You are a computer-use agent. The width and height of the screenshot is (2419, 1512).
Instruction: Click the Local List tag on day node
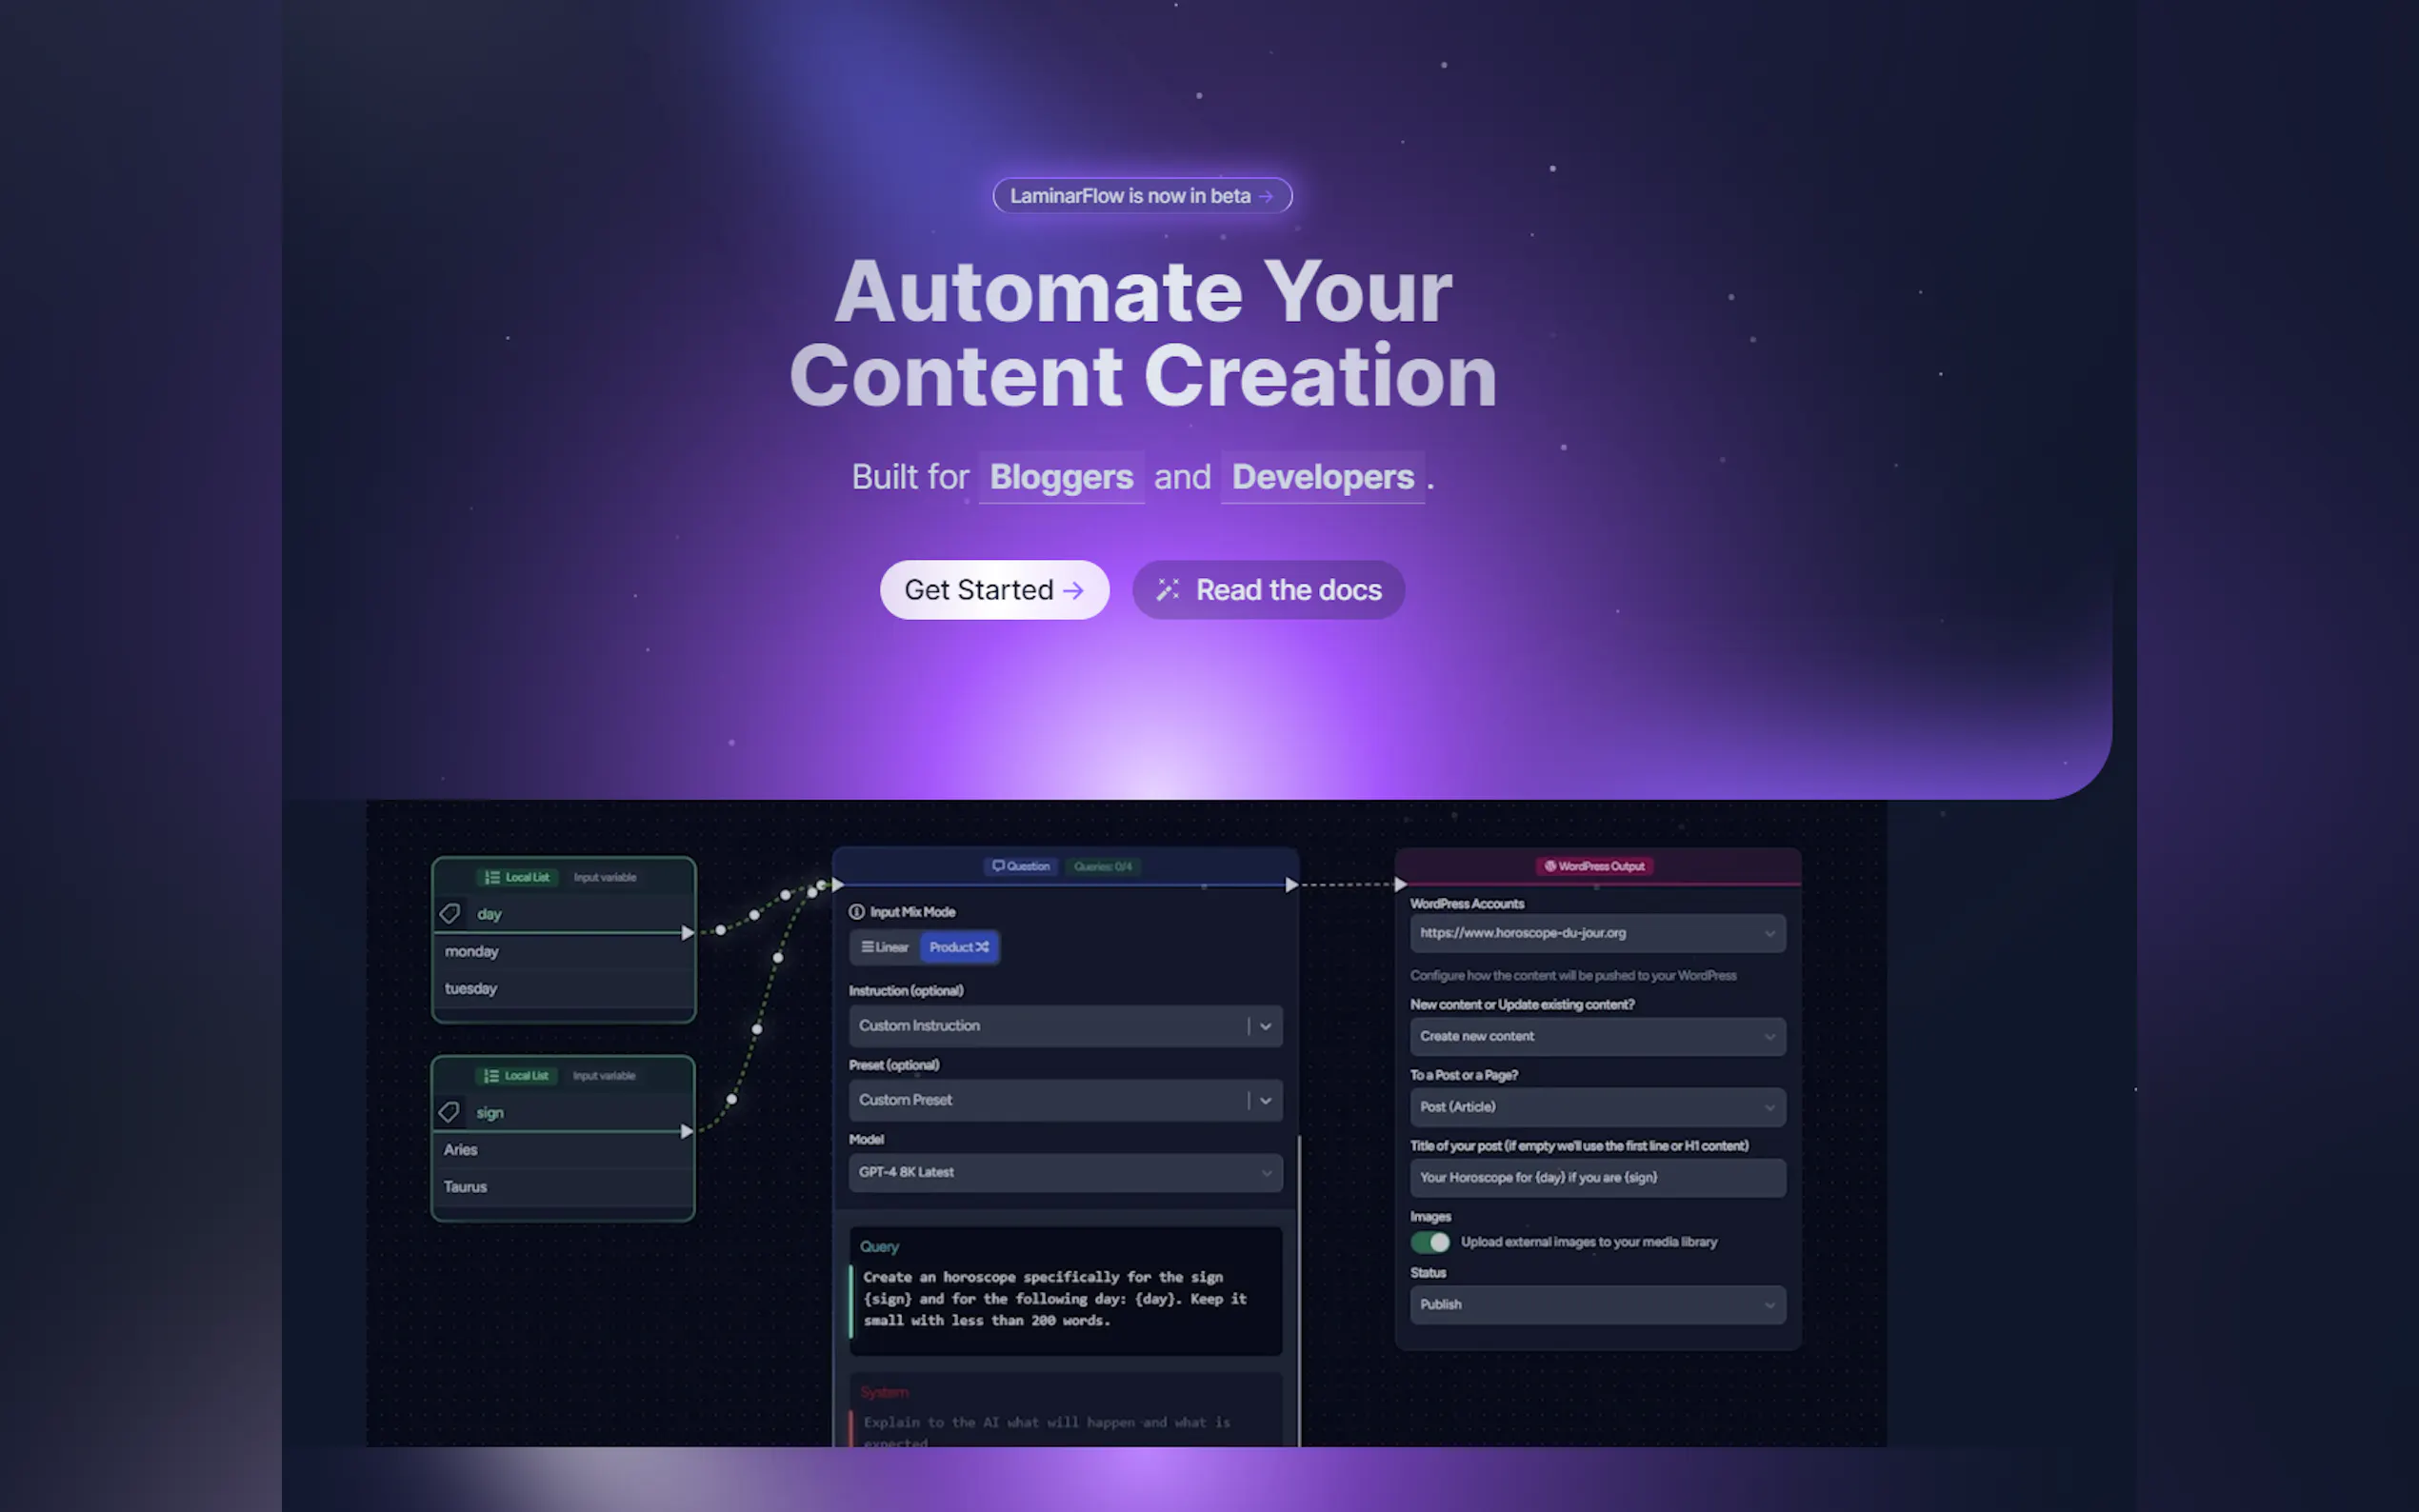(517, 877)
